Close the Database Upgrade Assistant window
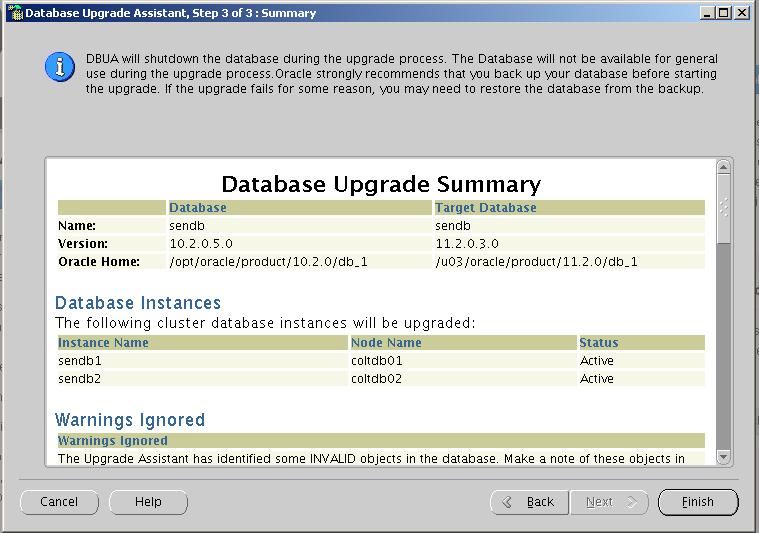Image resolution: width=759 pixels, height=533 pixels. pyautogui.click(x=742, y=13)
